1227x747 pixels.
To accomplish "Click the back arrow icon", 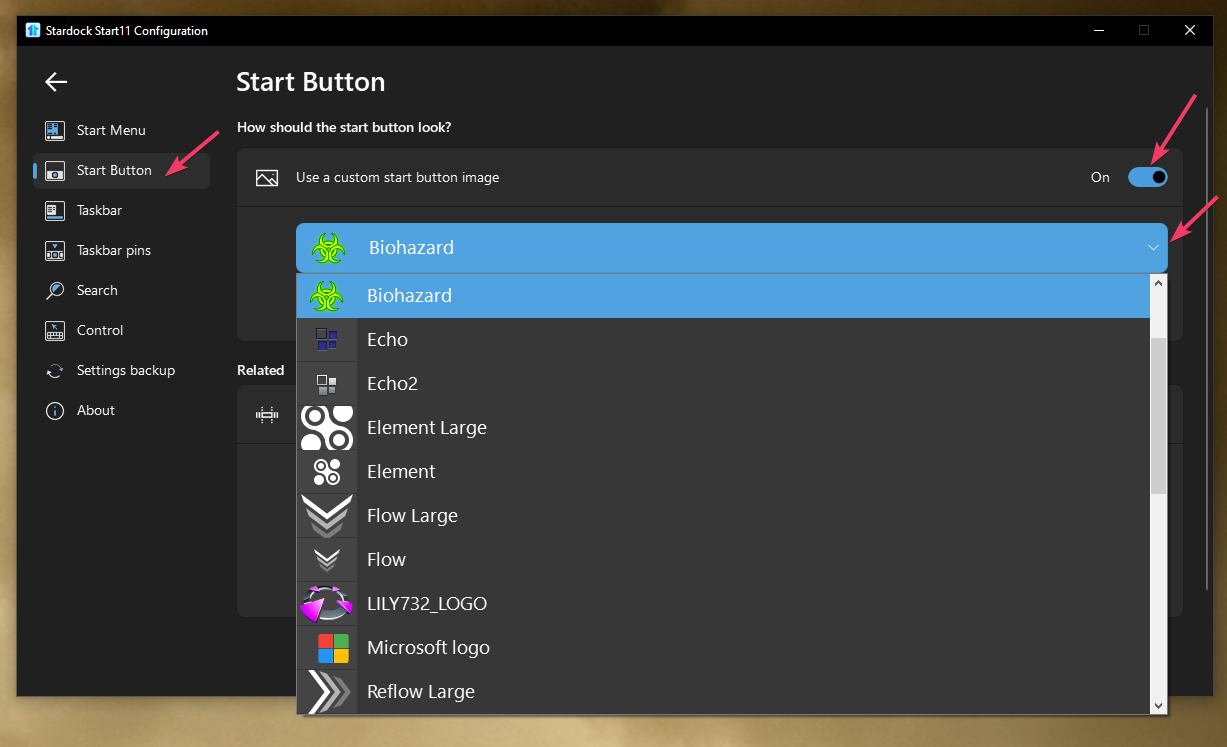I will coord(56,82).
